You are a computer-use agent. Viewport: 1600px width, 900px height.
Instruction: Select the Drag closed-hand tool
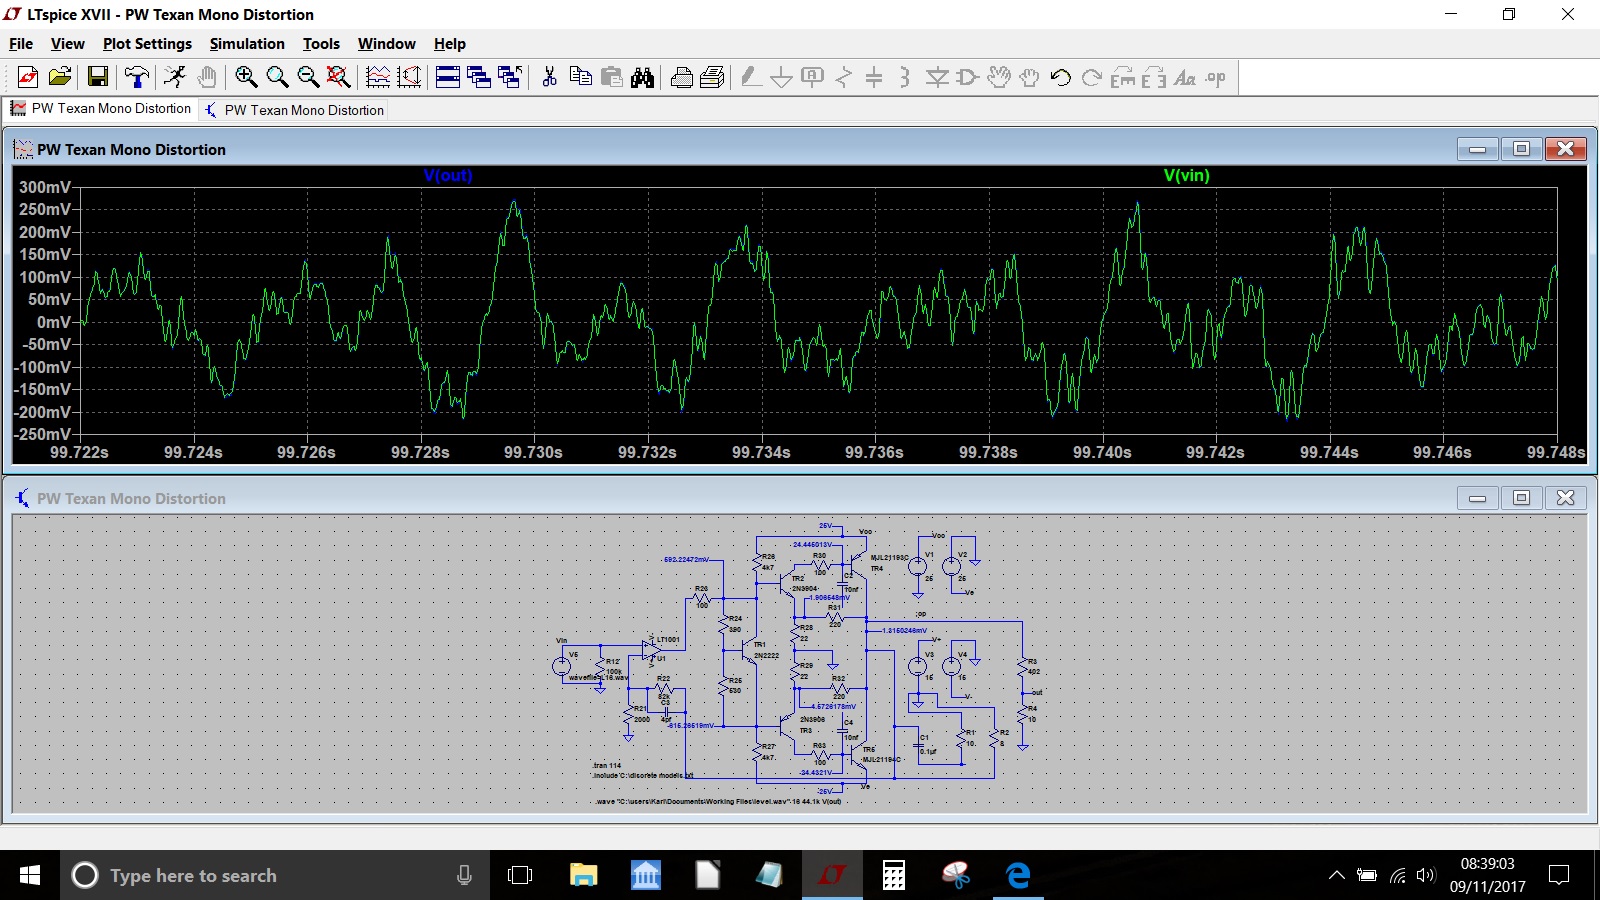pos(1030,77)
